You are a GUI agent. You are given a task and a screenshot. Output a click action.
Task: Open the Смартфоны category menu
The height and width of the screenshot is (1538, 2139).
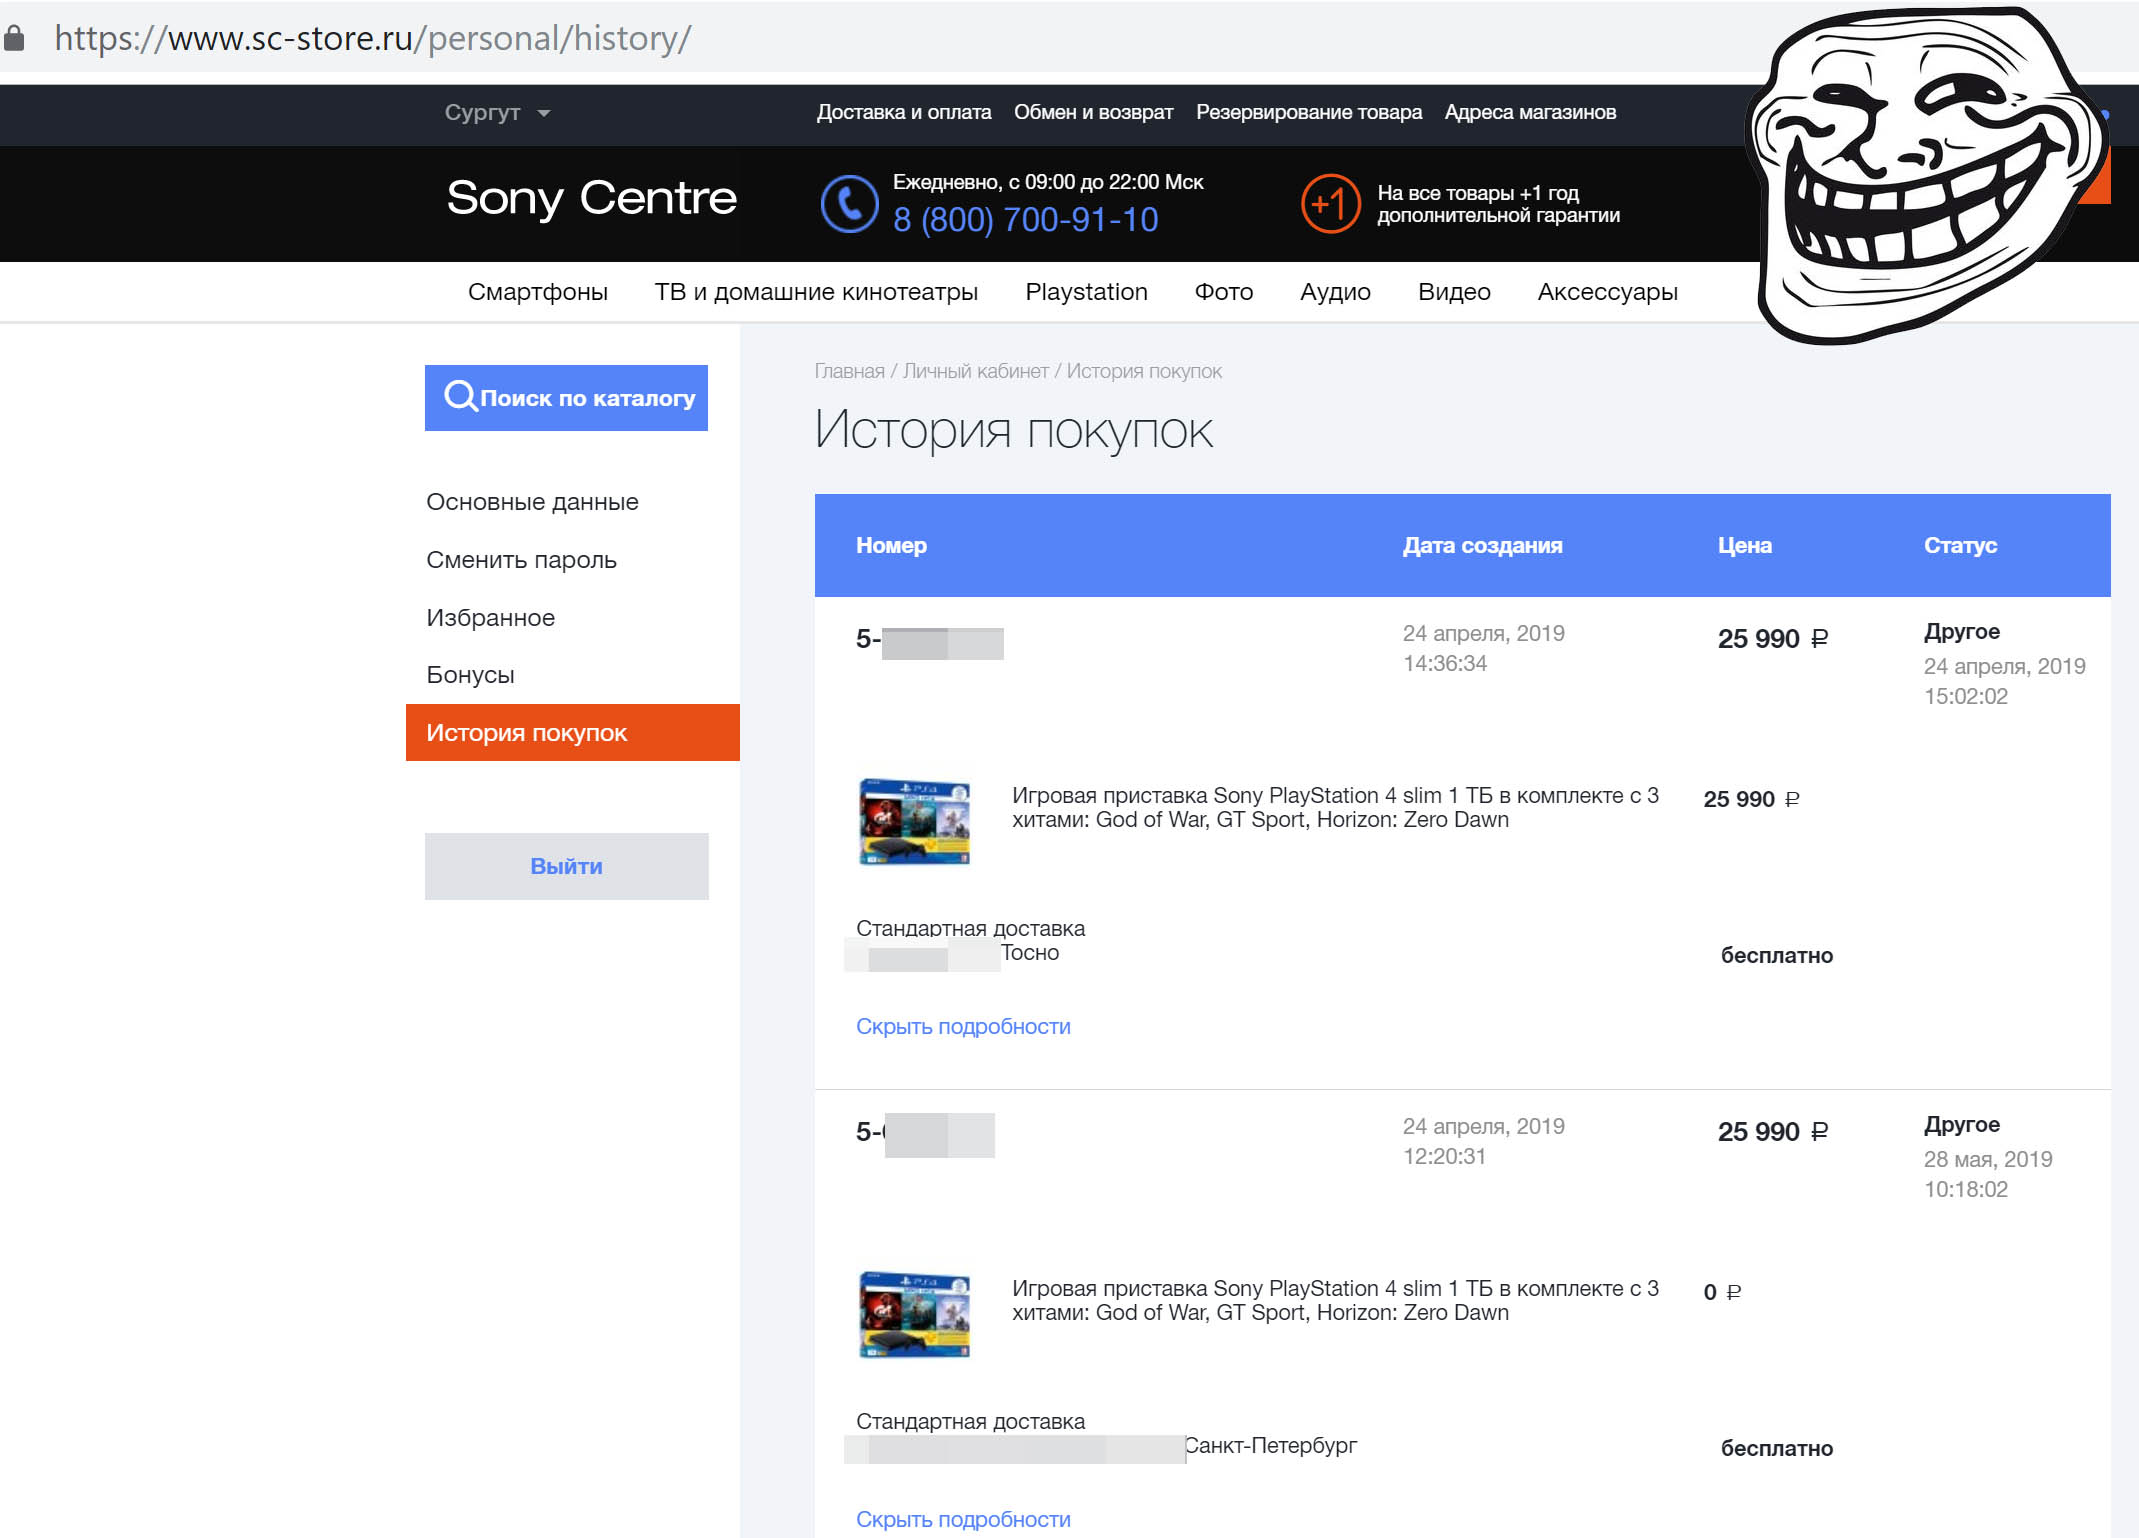pos(537,292)
